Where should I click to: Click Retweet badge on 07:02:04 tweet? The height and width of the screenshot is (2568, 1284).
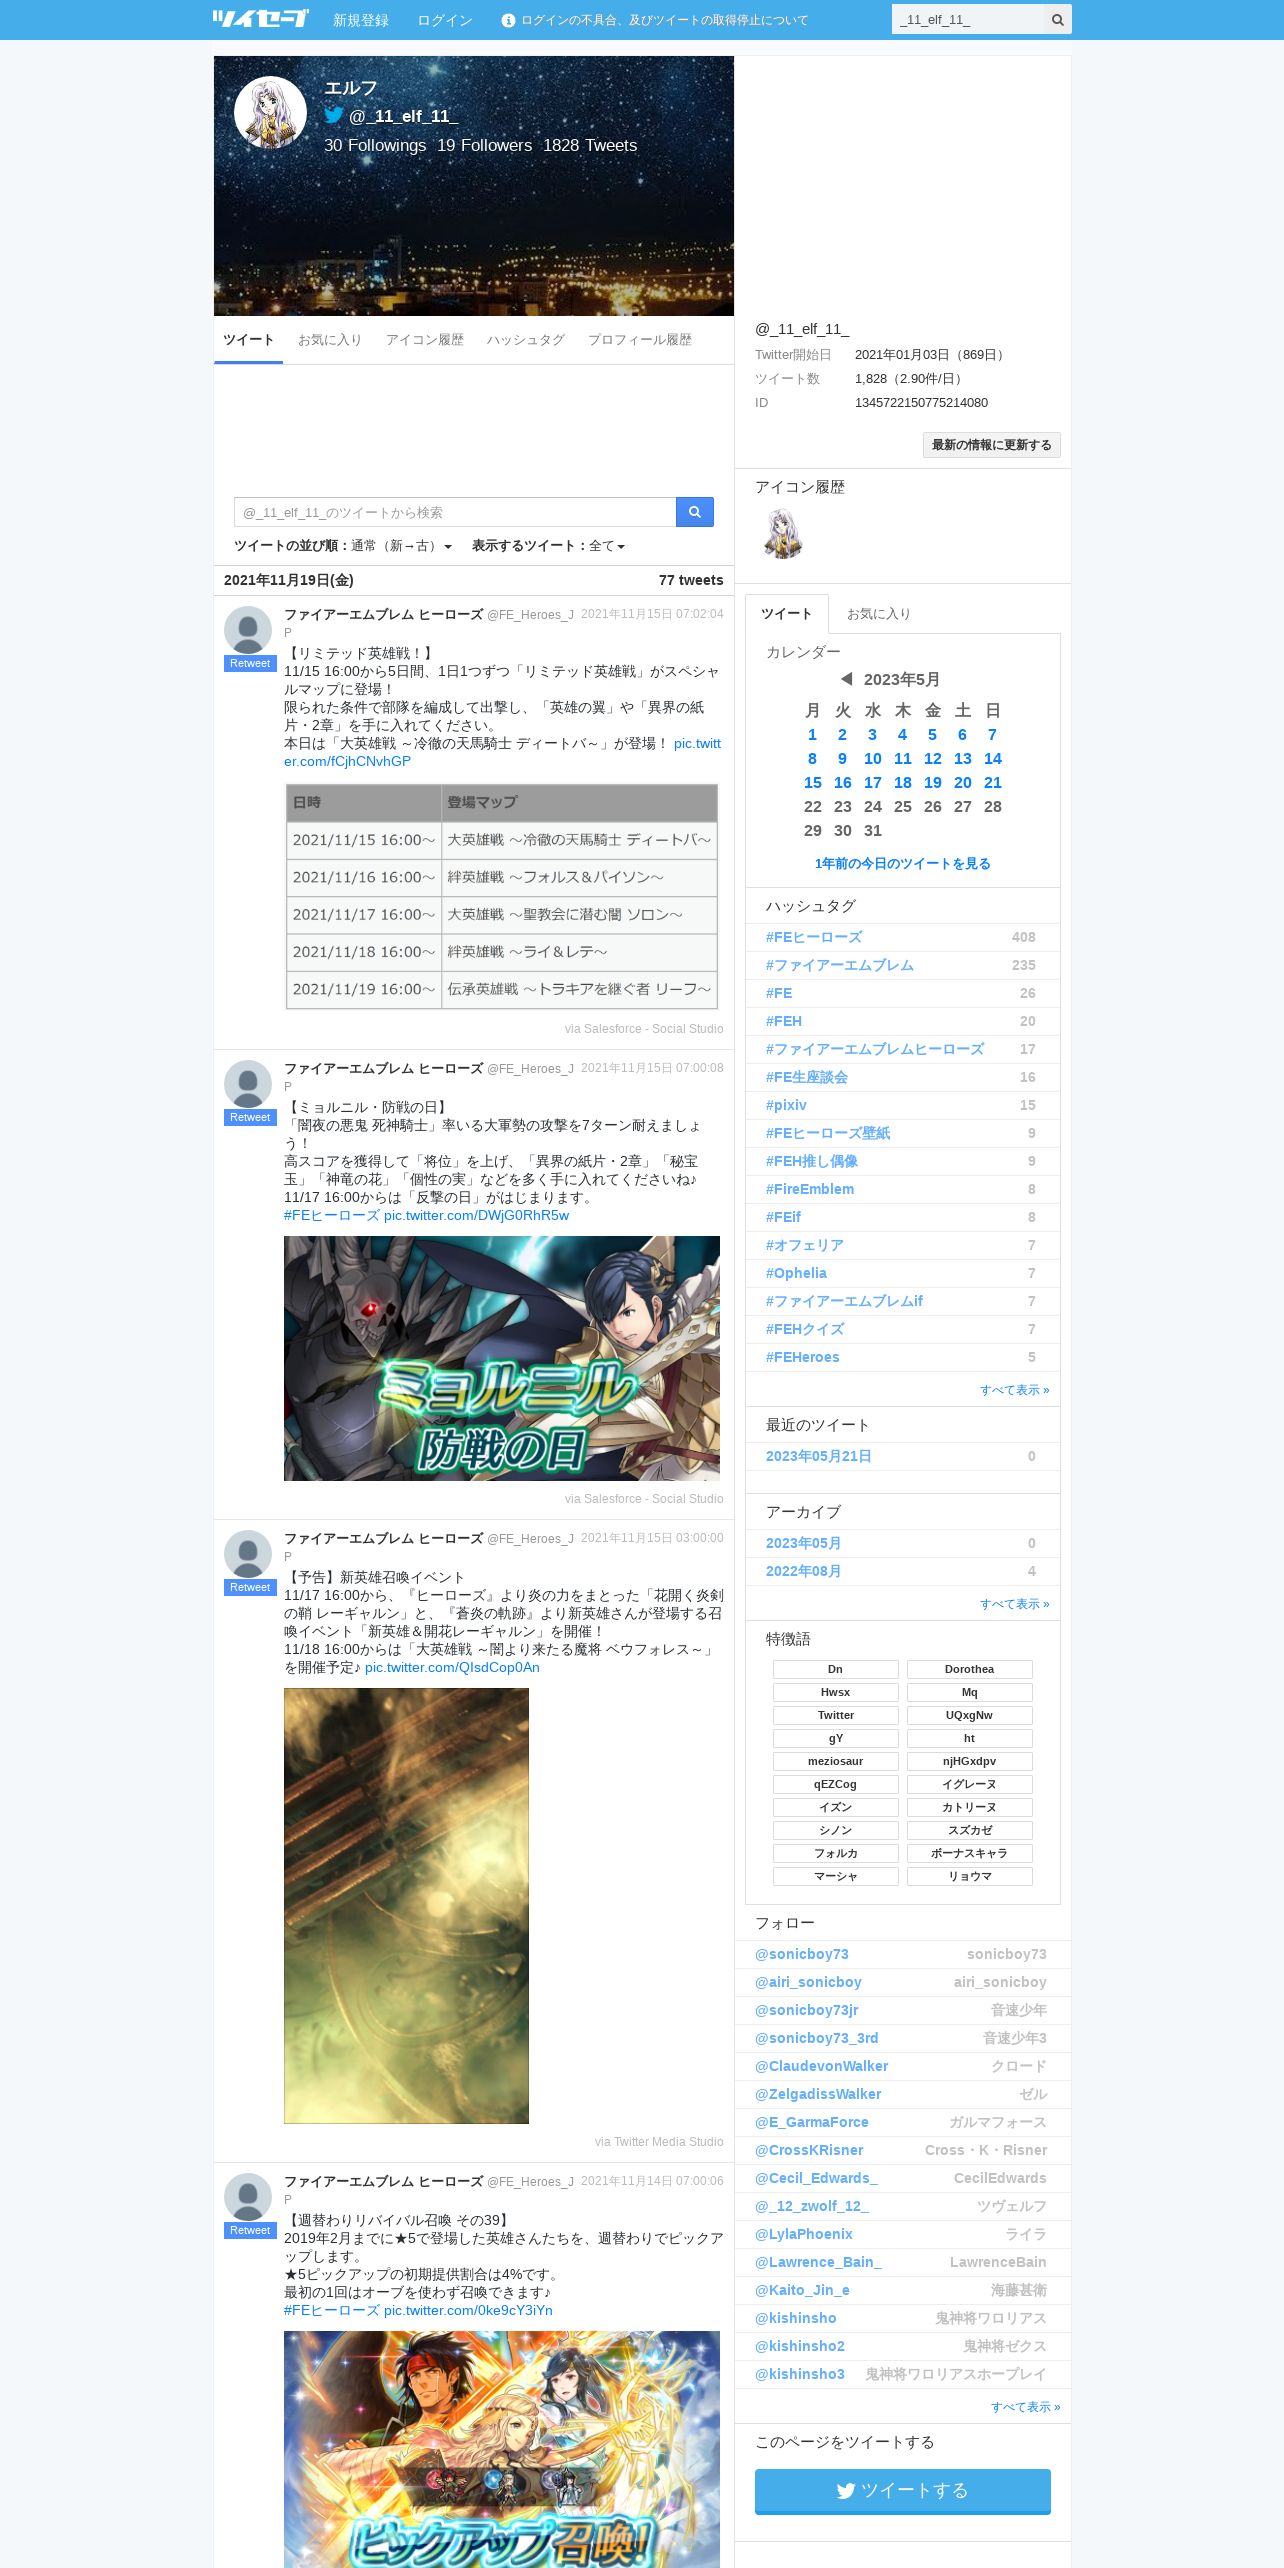point(250,664)
